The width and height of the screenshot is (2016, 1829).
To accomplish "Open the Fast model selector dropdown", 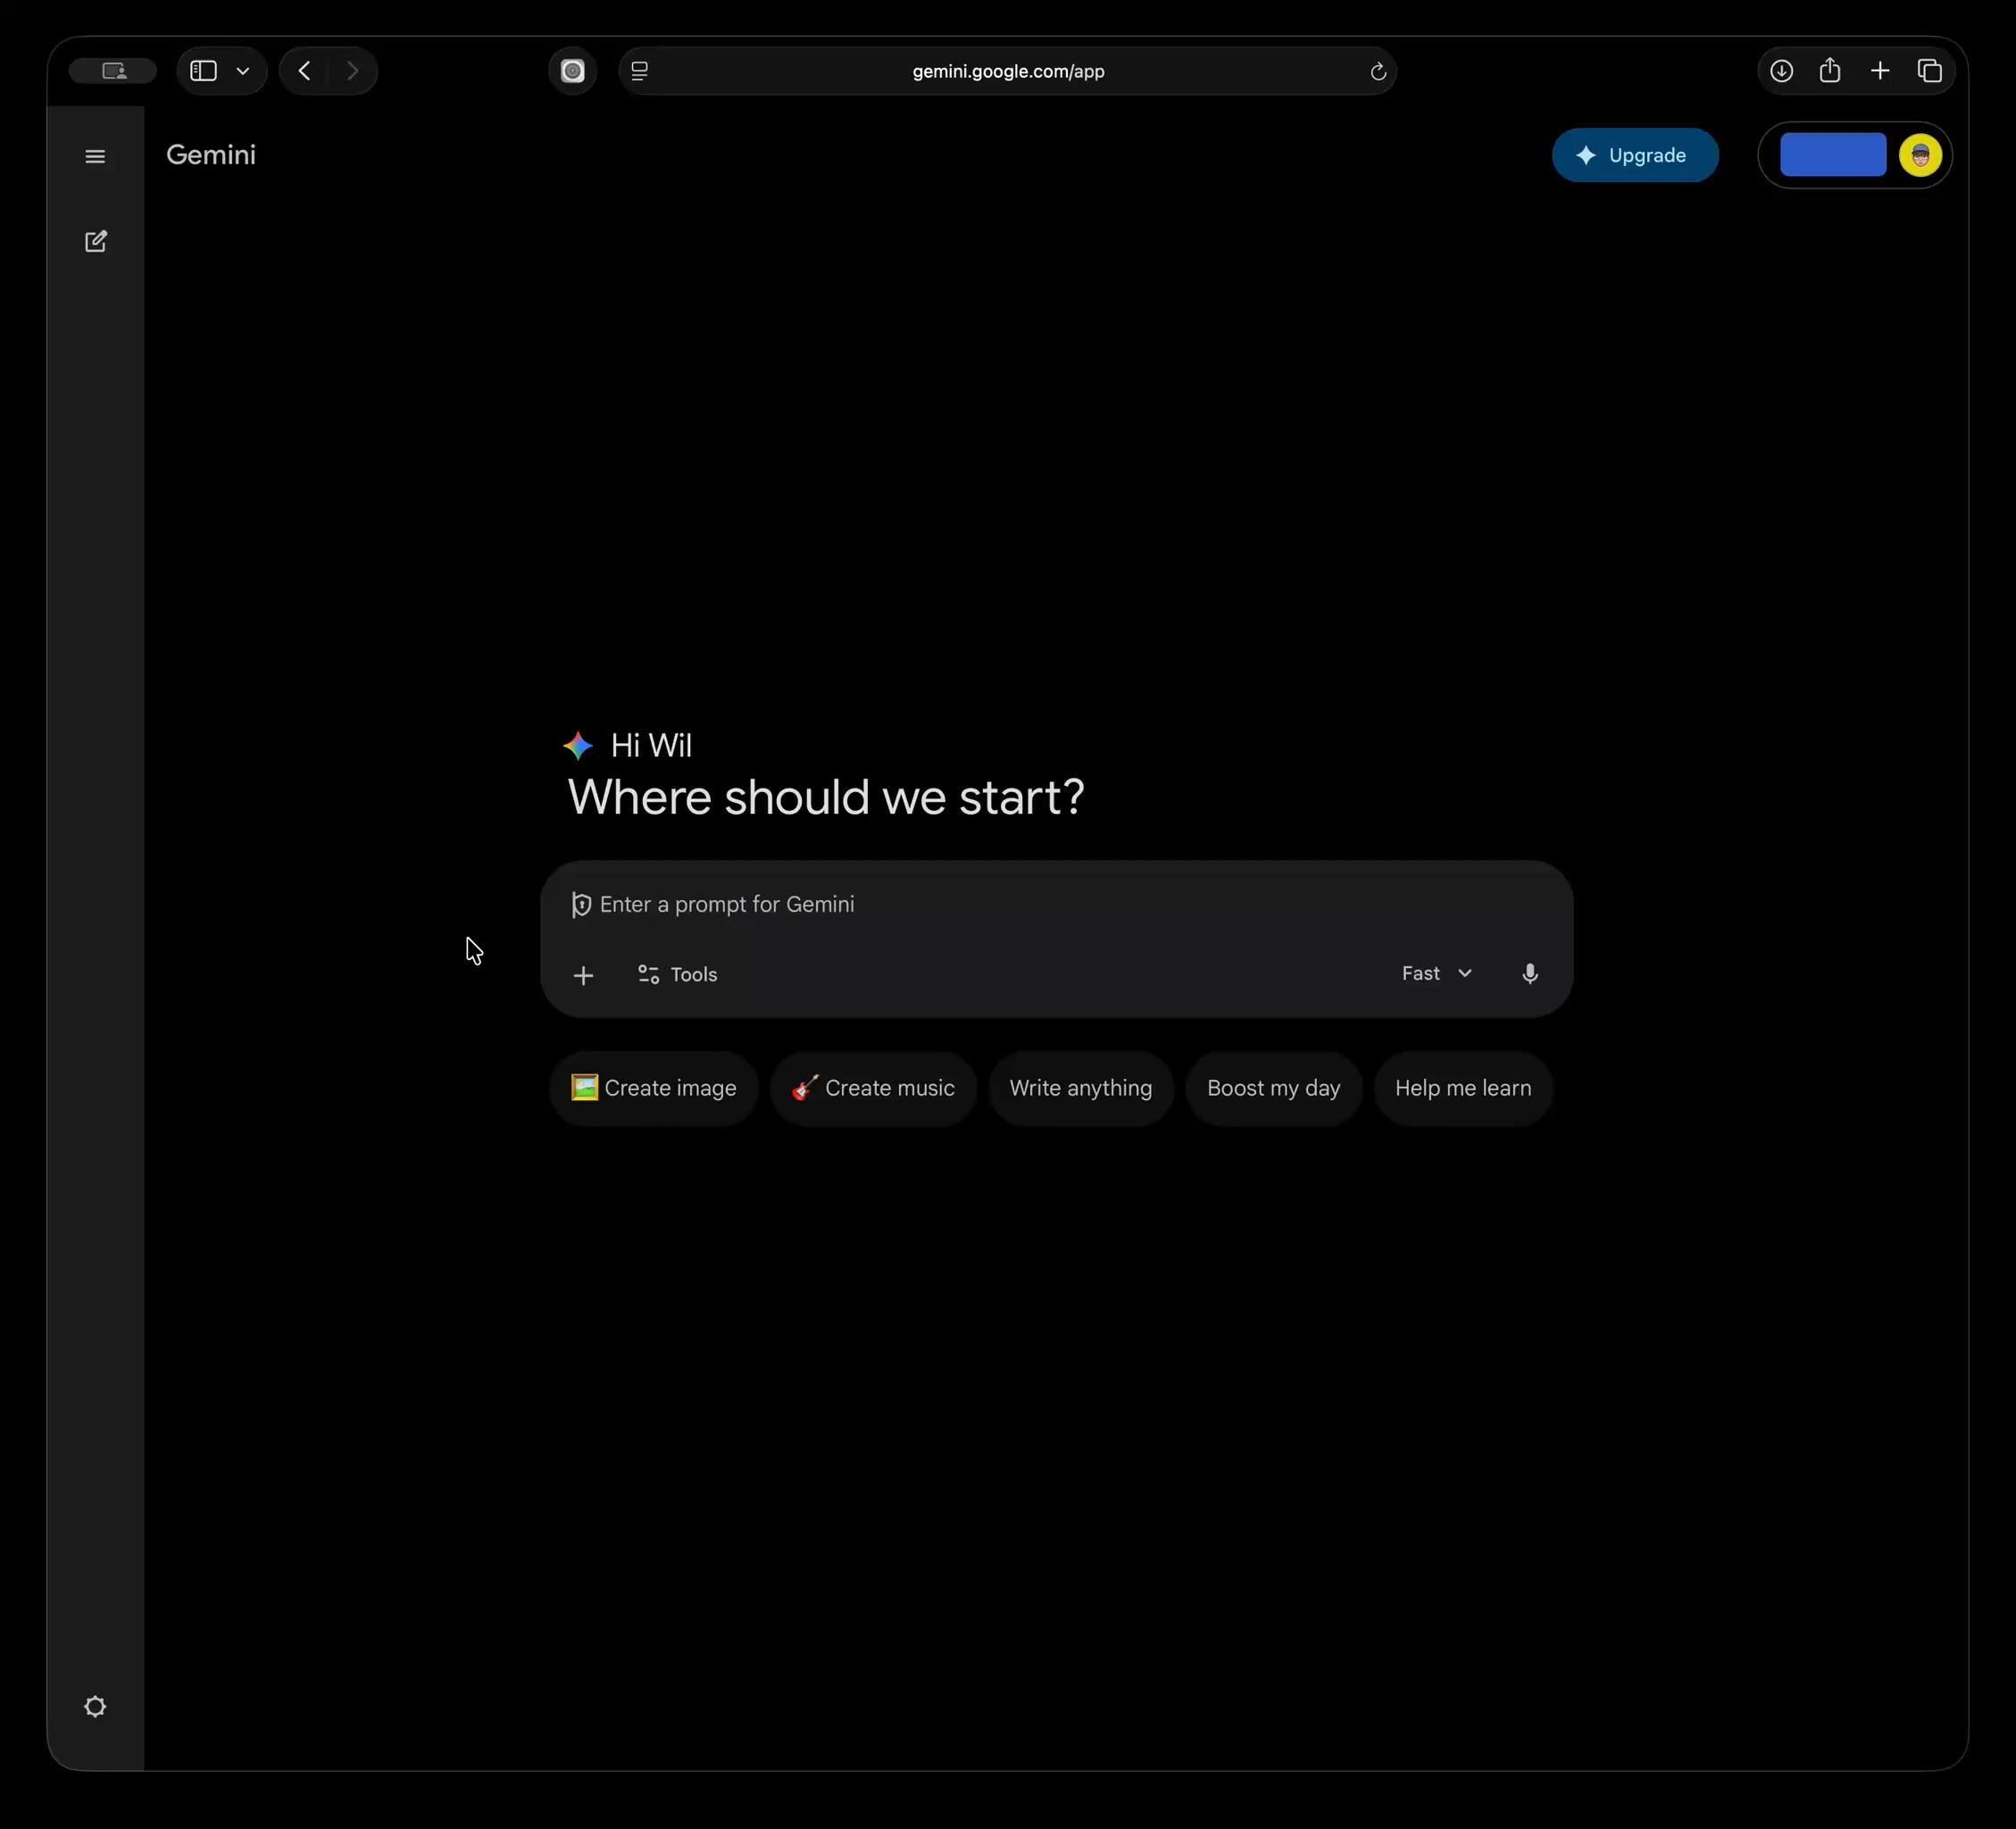I will pyautogui.click(x=1436, y=974).
